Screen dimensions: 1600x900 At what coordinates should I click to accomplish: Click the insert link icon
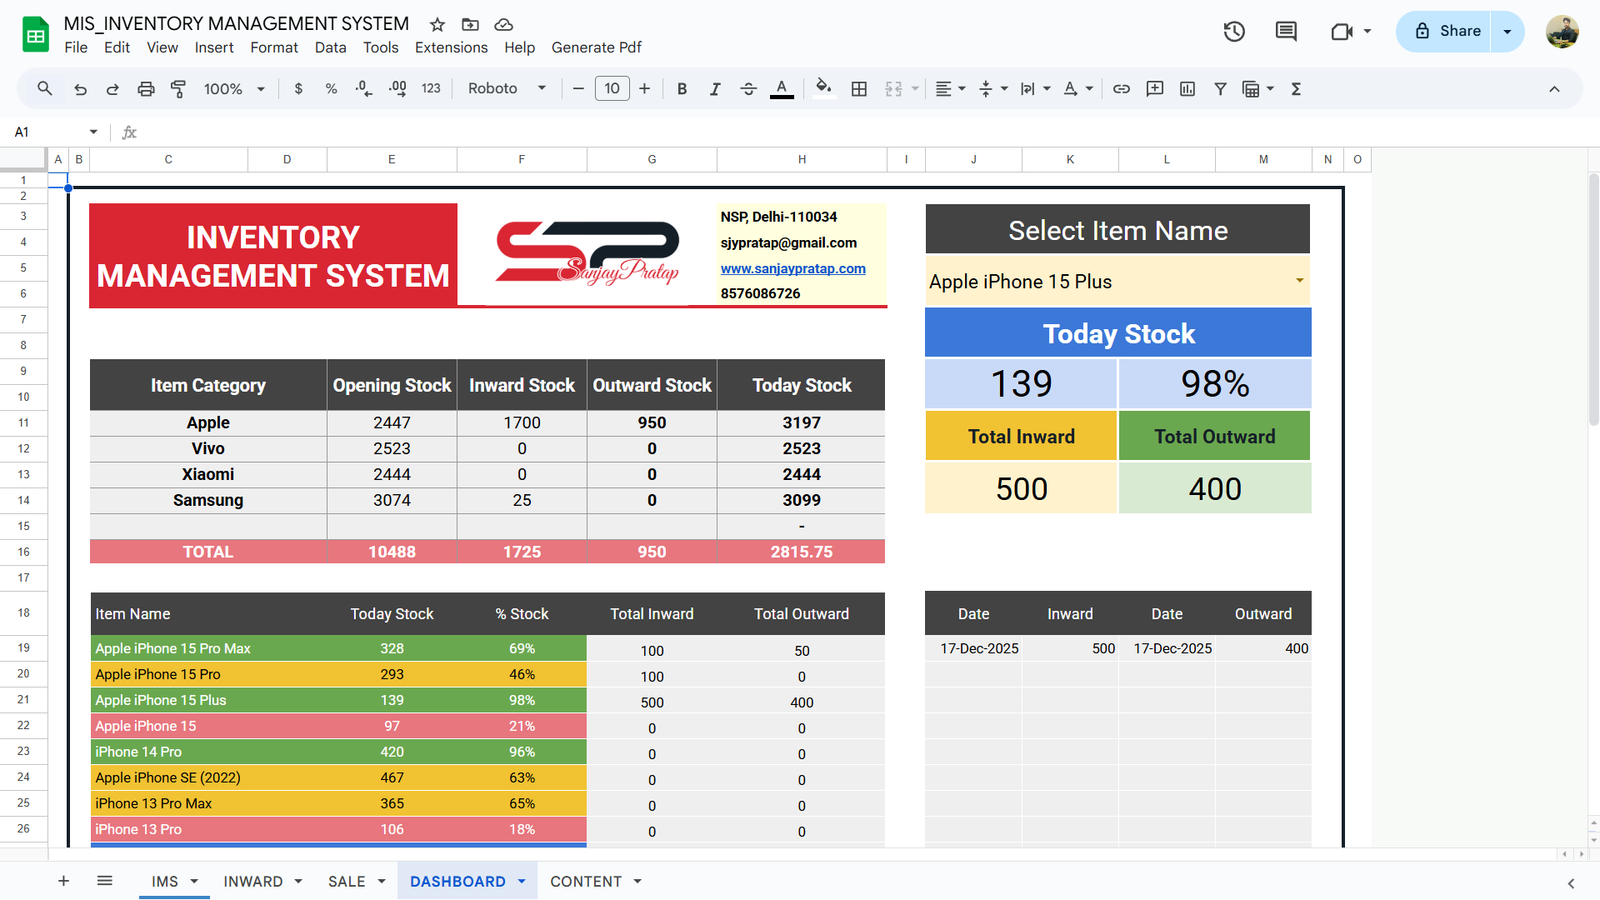pyautogui.click(x=1121, y=89)
